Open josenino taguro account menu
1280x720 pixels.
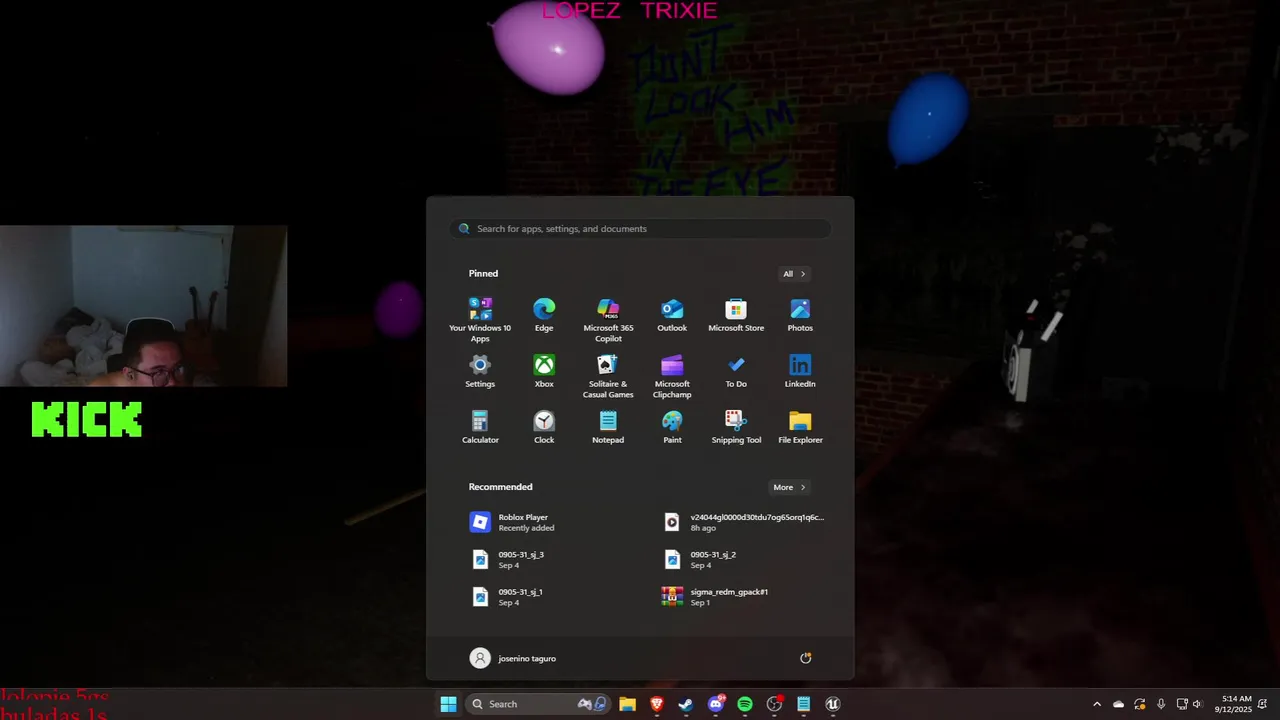pos(513,658)
